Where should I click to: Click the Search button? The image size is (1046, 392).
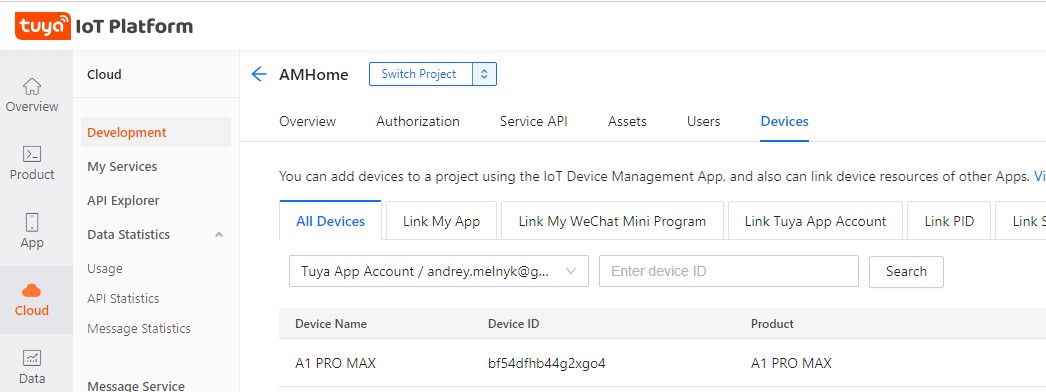point(906,271)
